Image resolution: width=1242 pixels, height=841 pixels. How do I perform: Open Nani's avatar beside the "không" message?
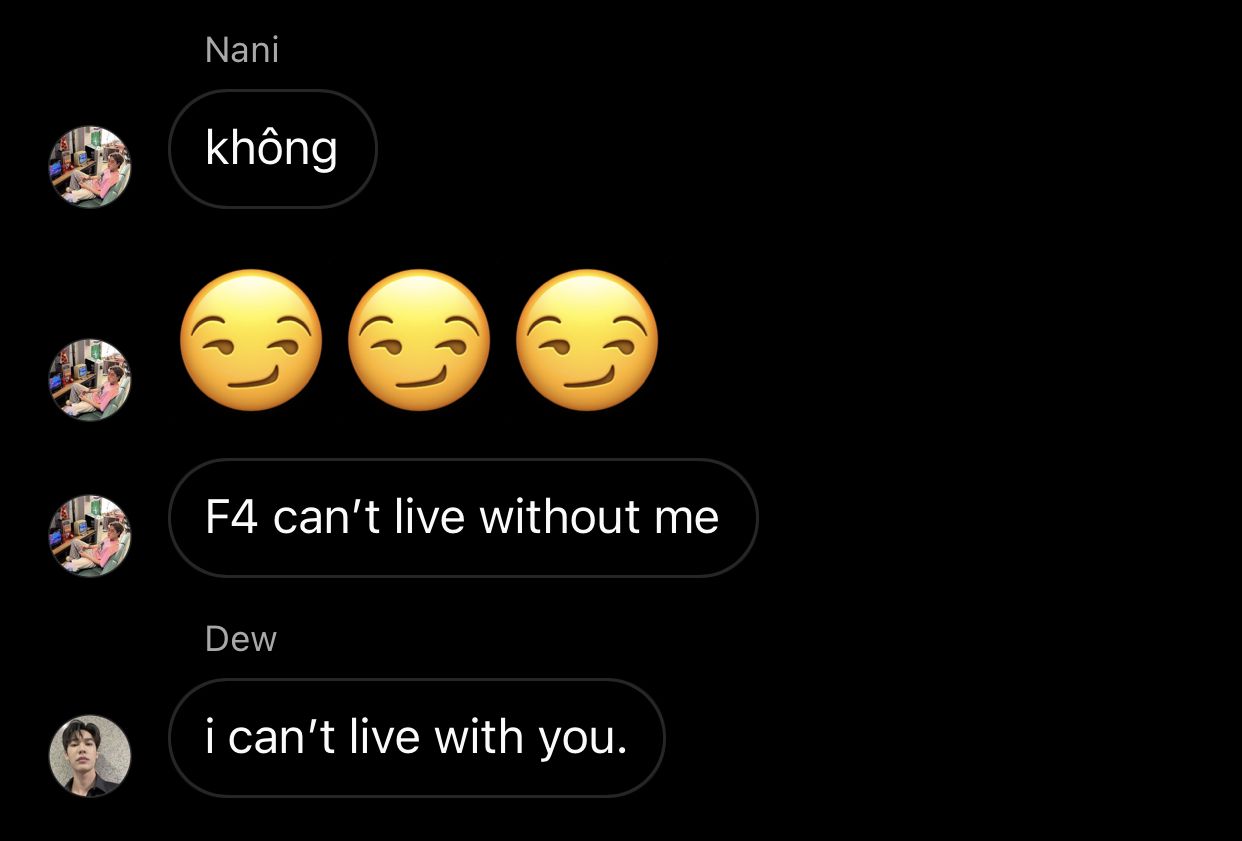click(90, 167)
